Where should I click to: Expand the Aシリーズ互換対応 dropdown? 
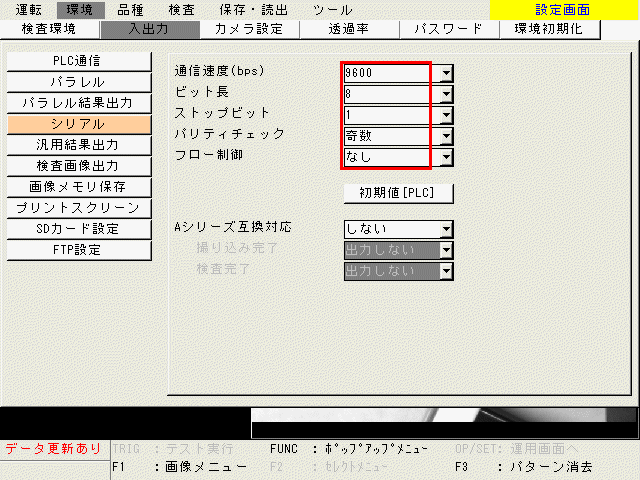tap(446, 229)
